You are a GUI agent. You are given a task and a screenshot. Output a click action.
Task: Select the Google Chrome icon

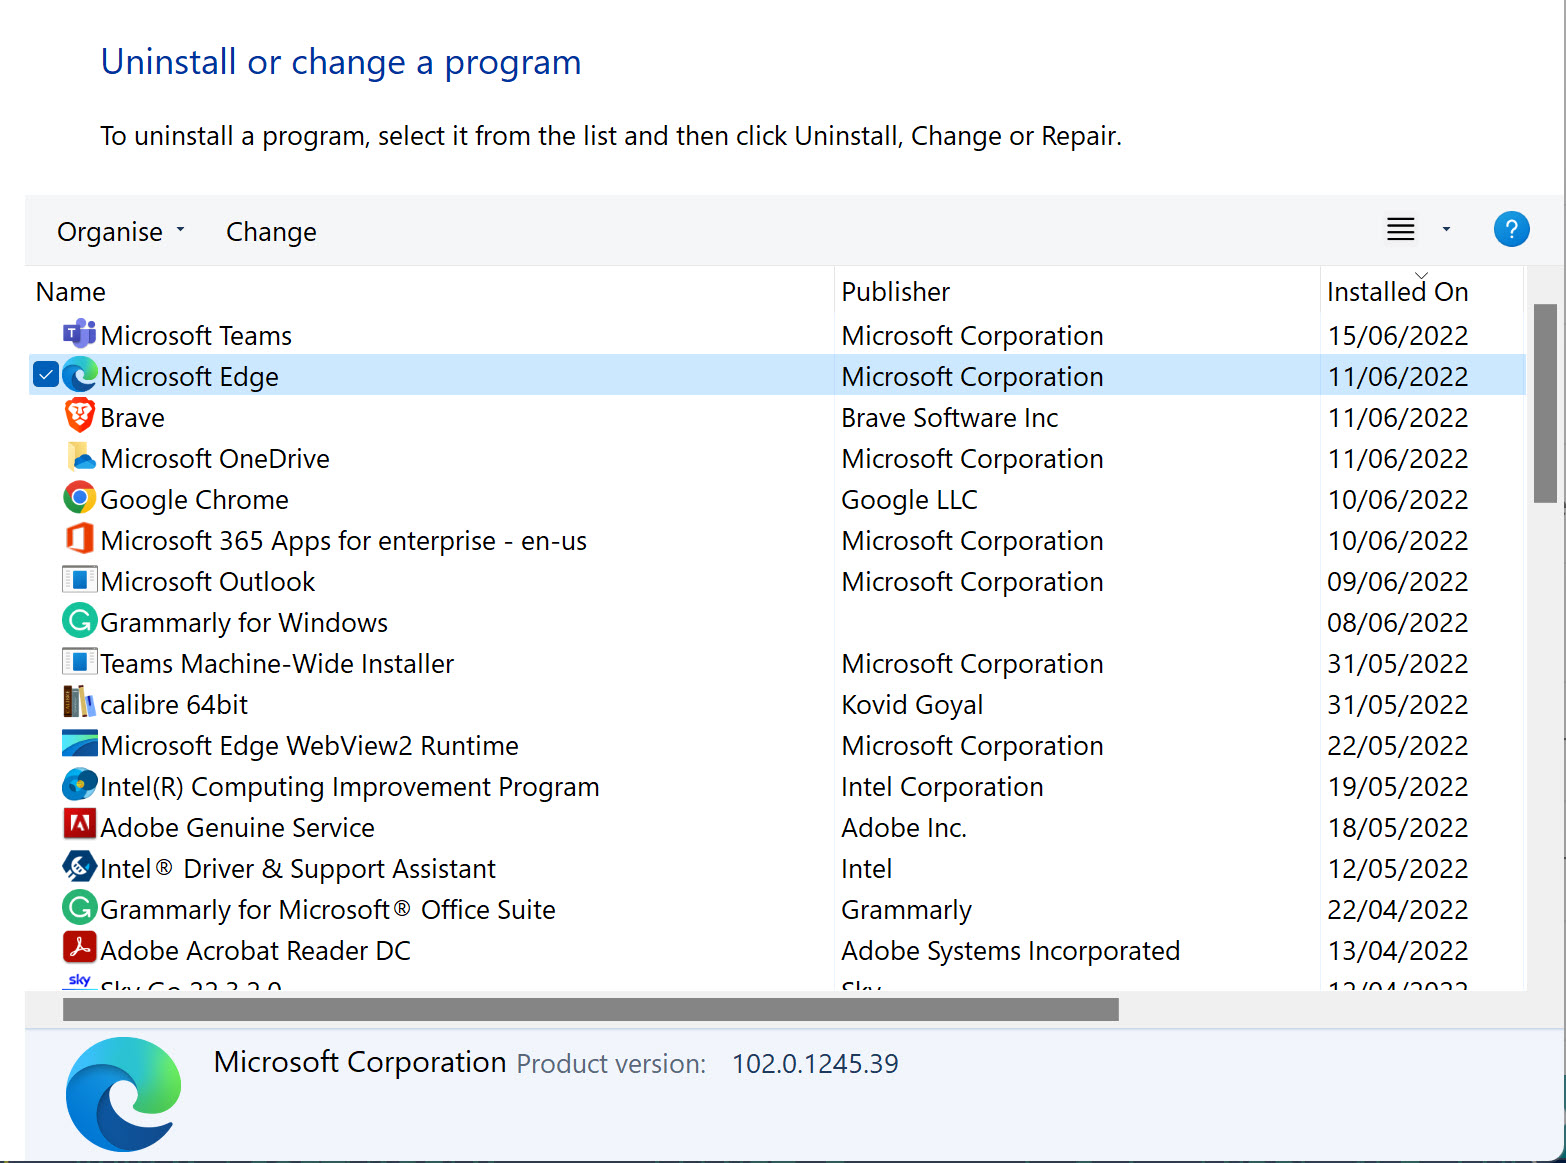tap(79, 498)
